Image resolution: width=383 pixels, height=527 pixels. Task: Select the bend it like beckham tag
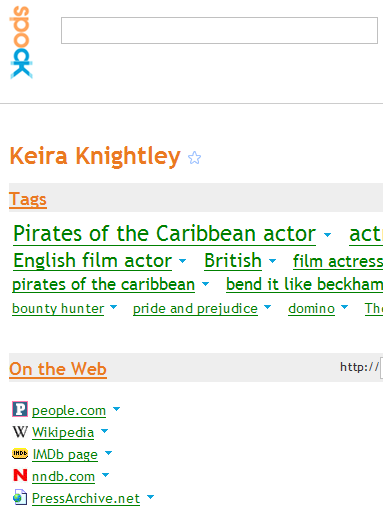(304, 284)
